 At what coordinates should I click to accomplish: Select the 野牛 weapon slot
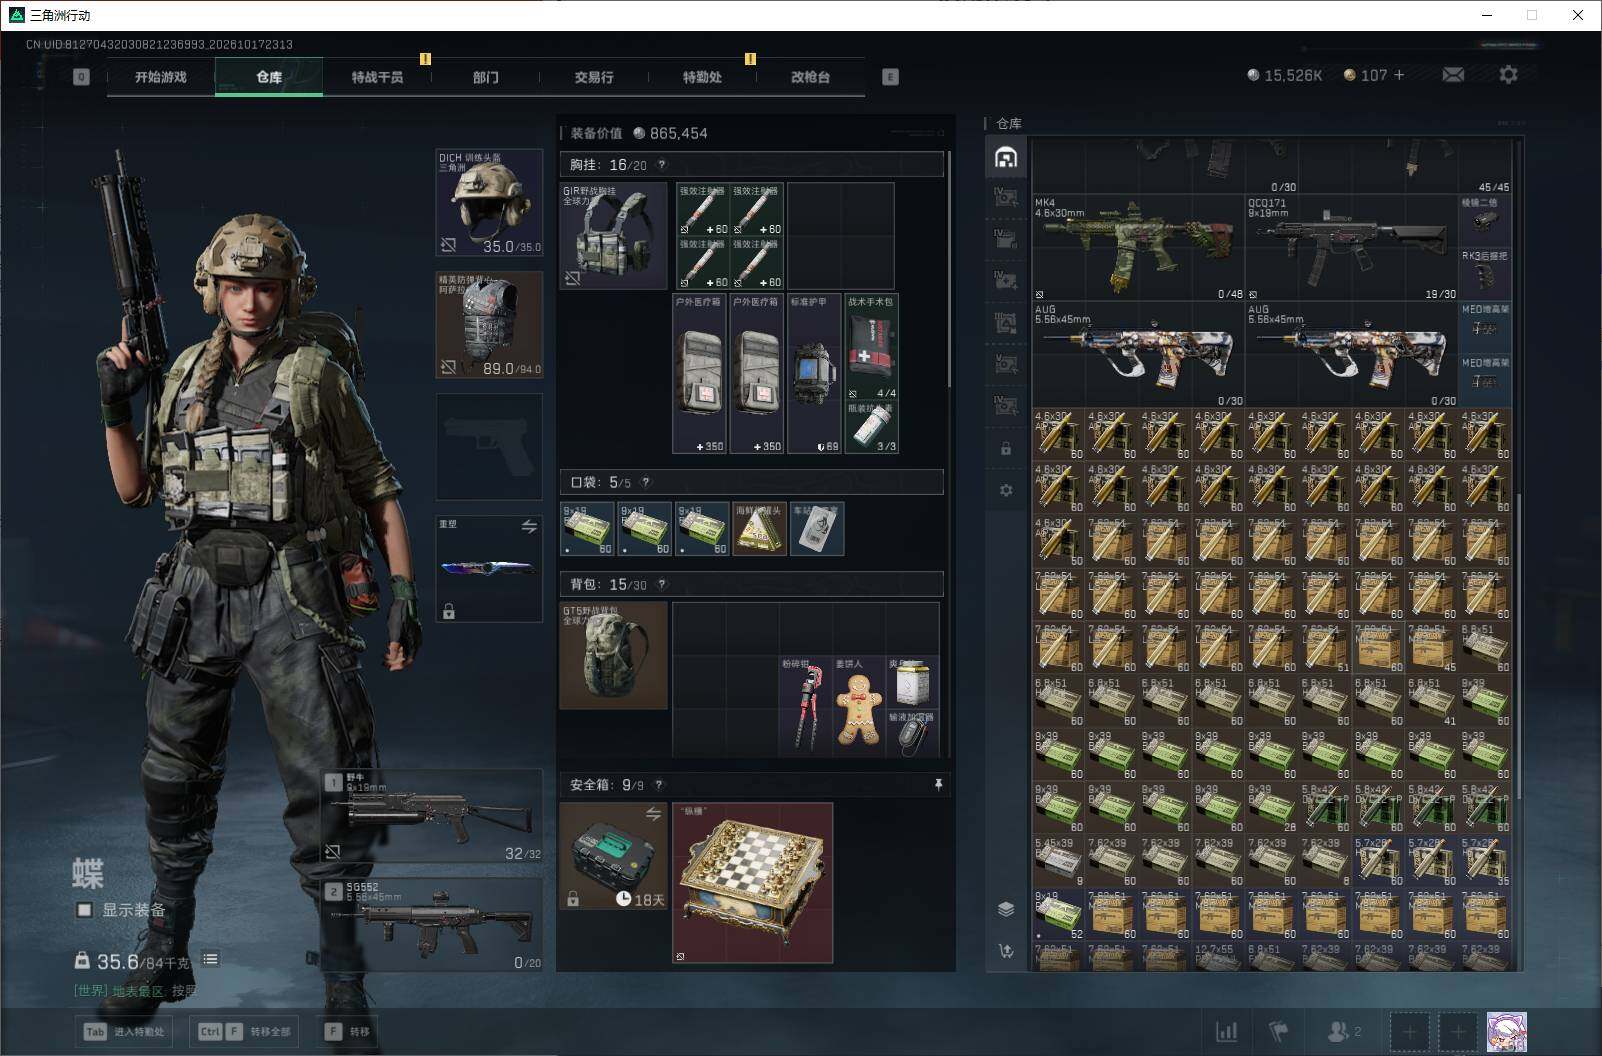coord(432,817)
